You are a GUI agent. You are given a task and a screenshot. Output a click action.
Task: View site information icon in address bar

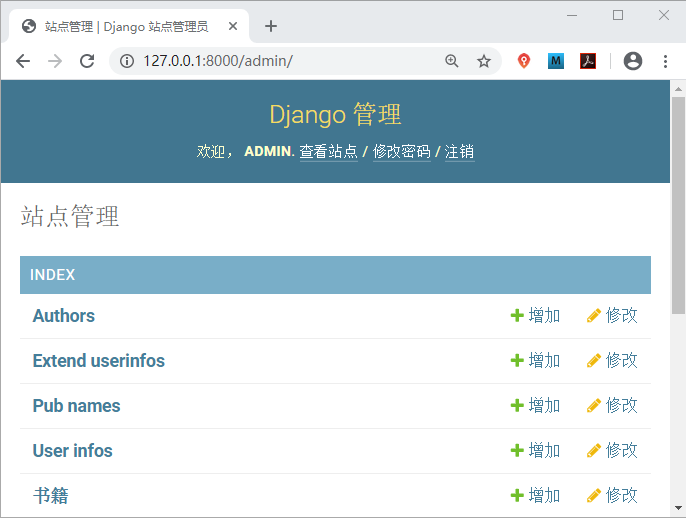(x=127, y=61)
